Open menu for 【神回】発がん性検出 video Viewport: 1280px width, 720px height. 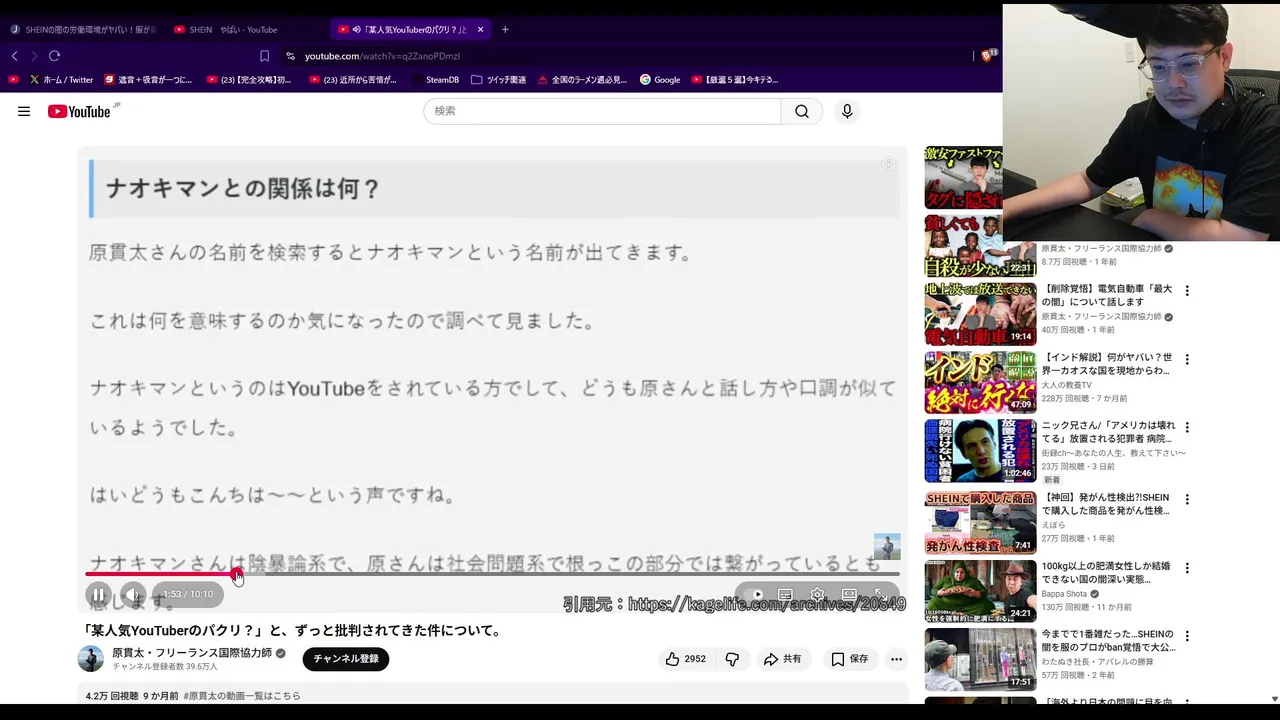[1187, 499]
